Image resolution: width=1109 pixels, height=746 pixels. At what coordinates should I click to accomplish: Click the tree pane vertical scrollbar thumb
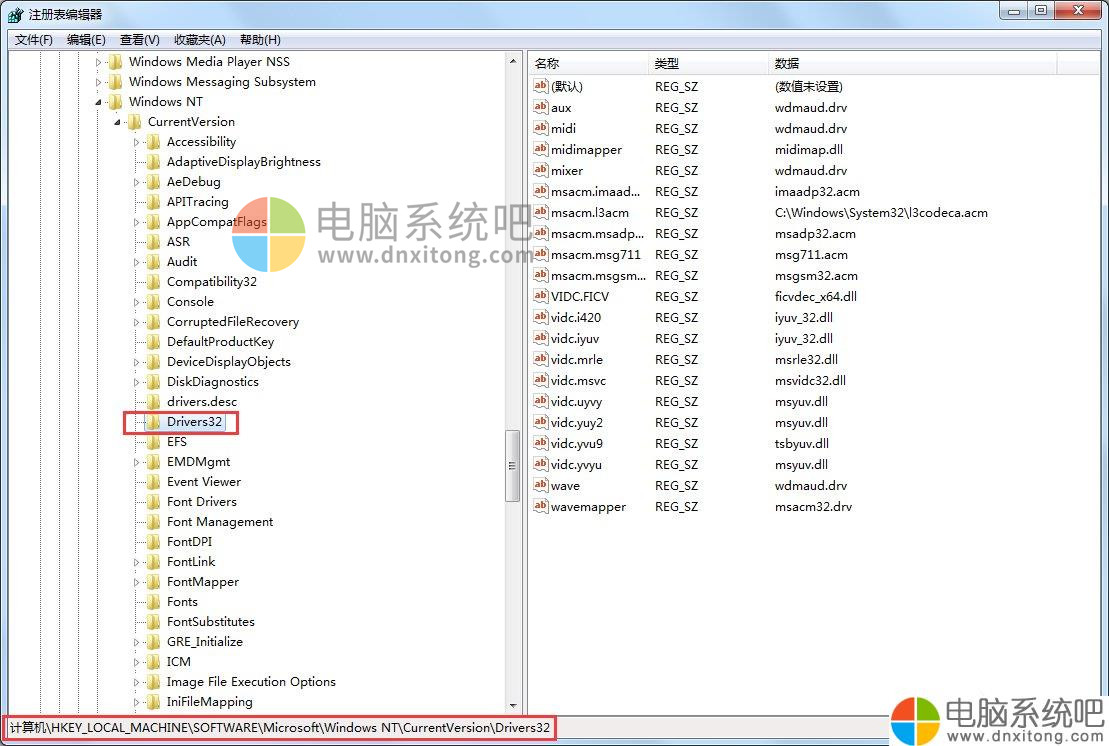point(513,465)
